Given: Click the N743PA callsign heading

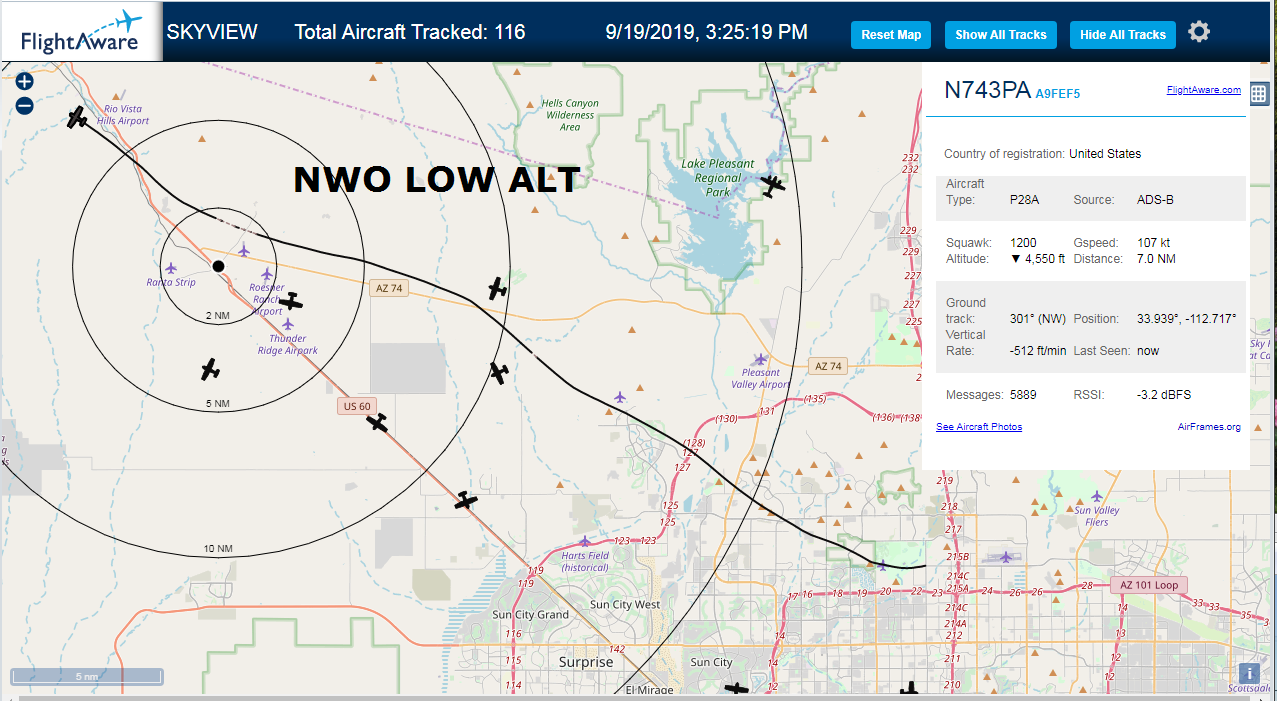Looking at the screenshot, I should pyautogui.click(x=987, y=90).
